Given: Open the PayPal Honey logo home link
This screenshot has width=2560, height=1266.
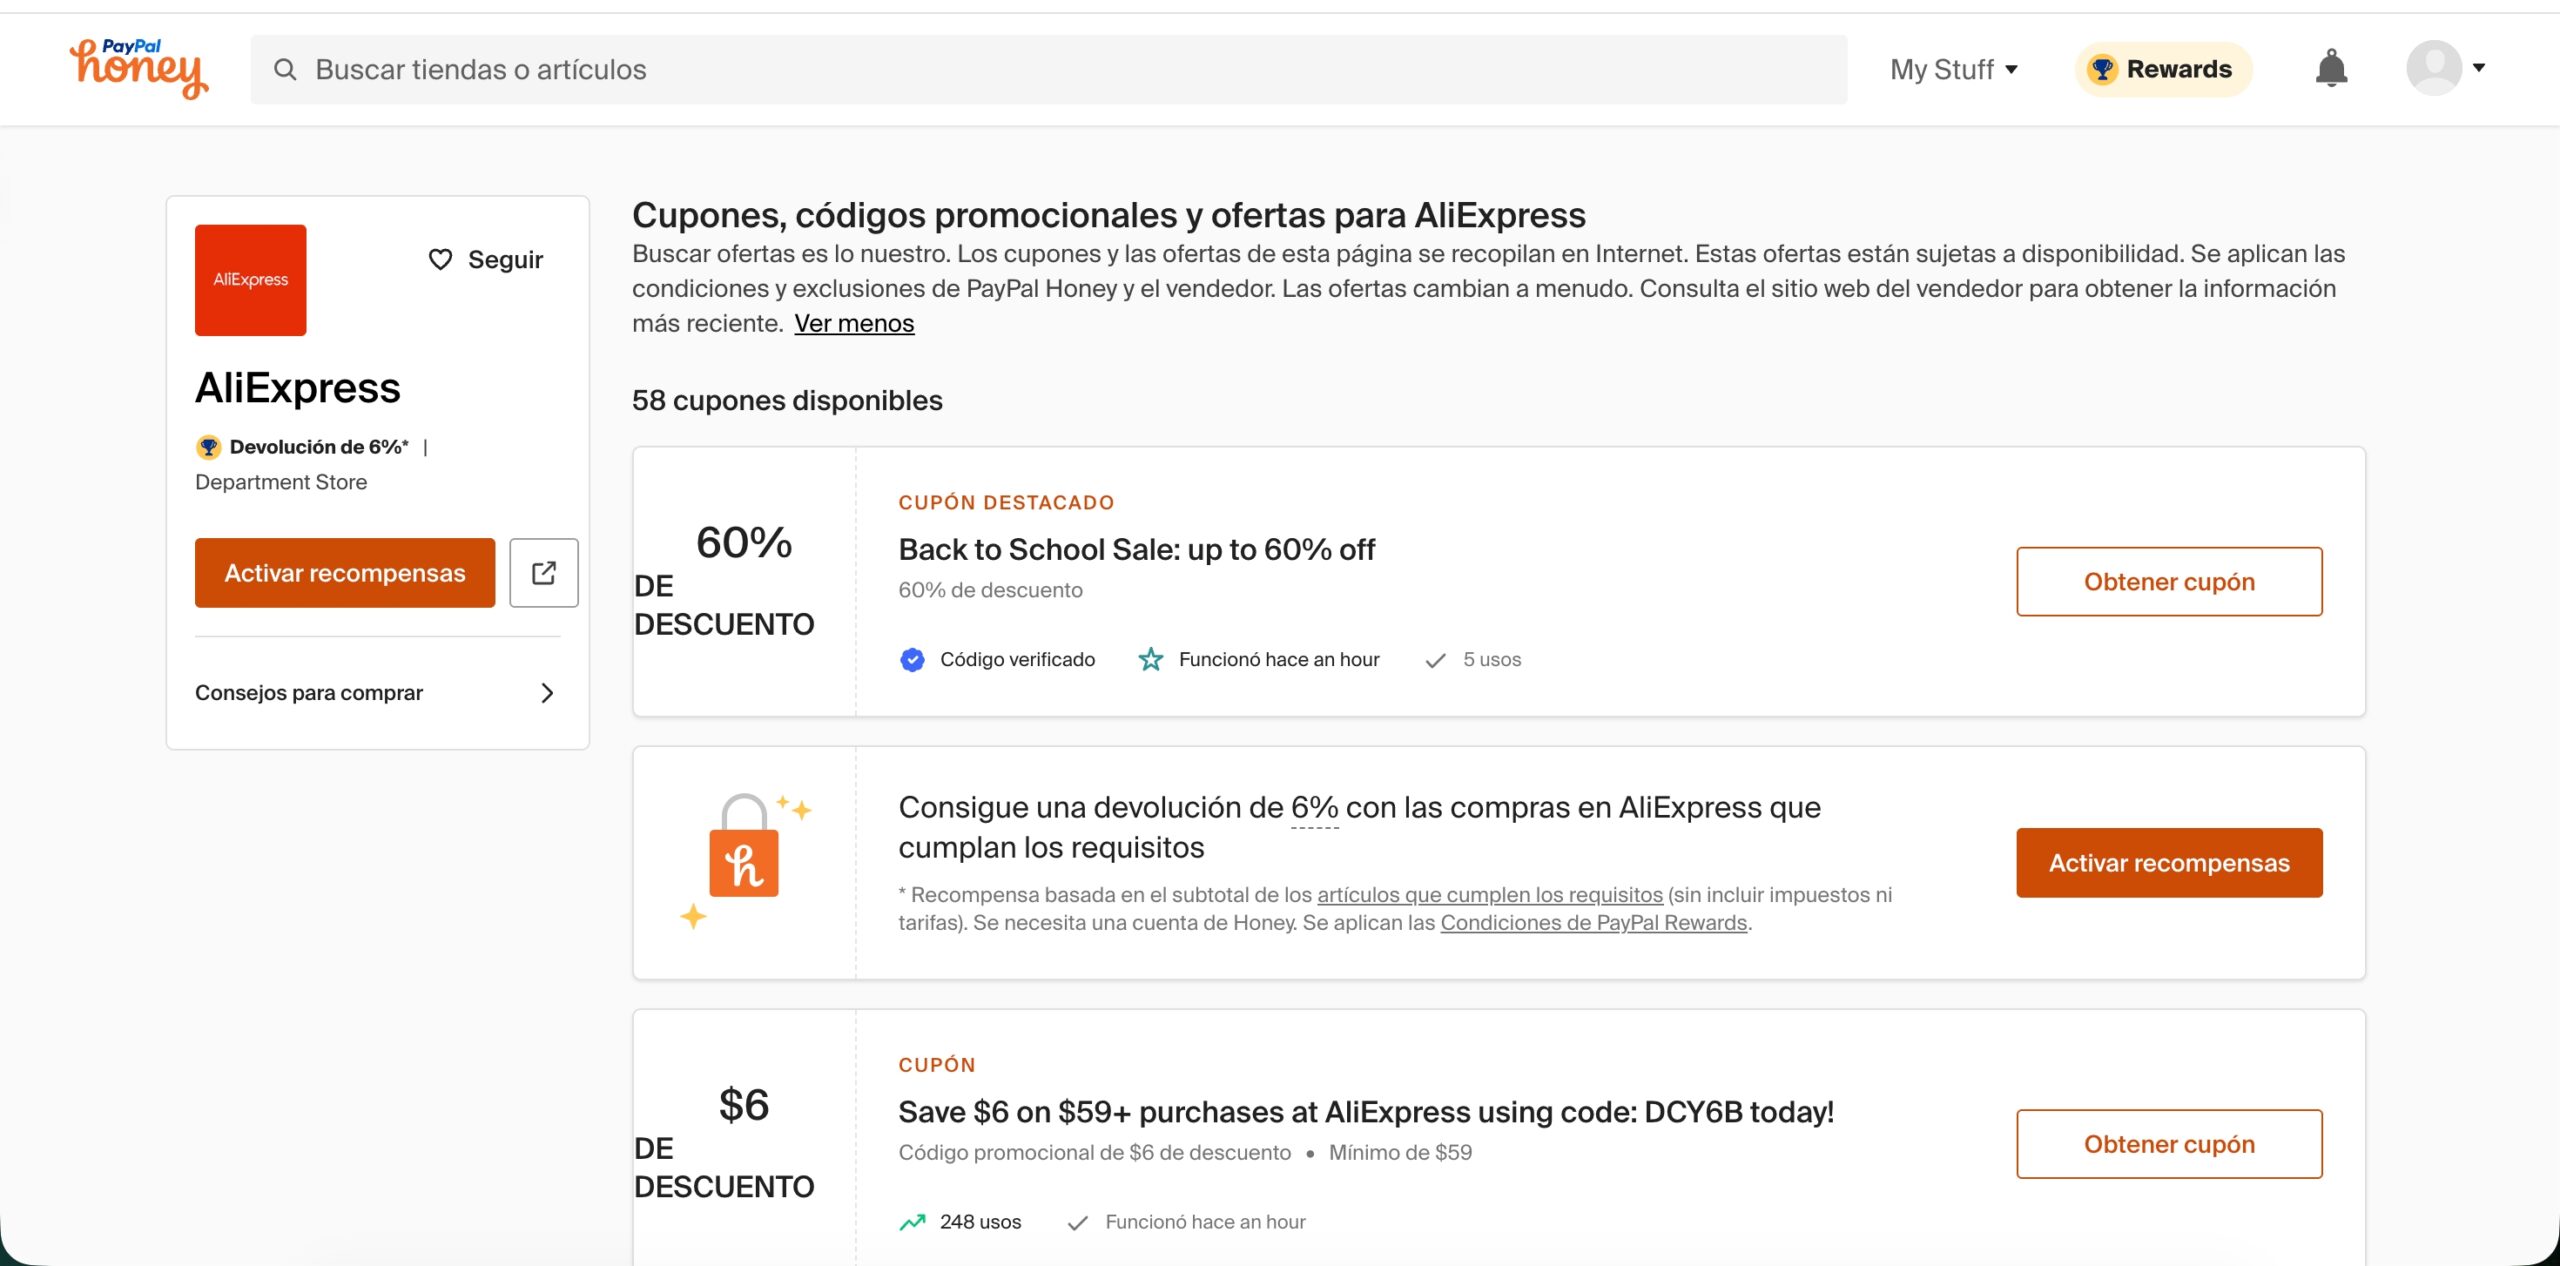Looking at the screenshot, I should click(x=139, y=68).
